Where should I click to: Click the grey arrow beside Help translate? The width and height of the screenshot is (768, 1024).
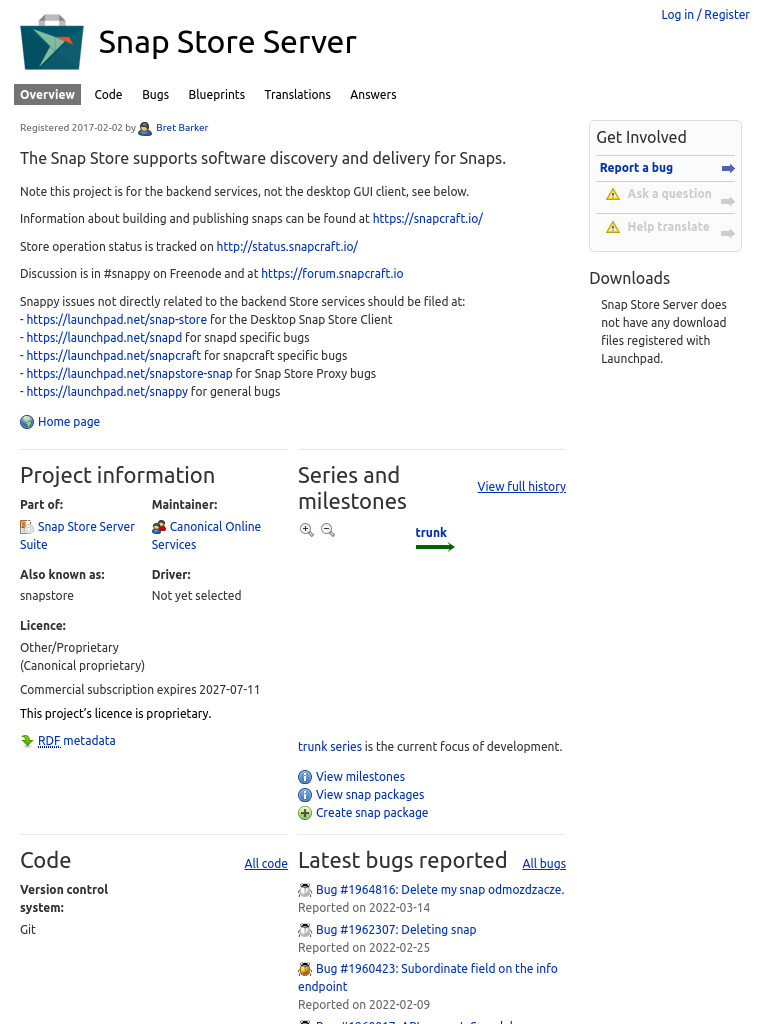click(x=728, y=233)
